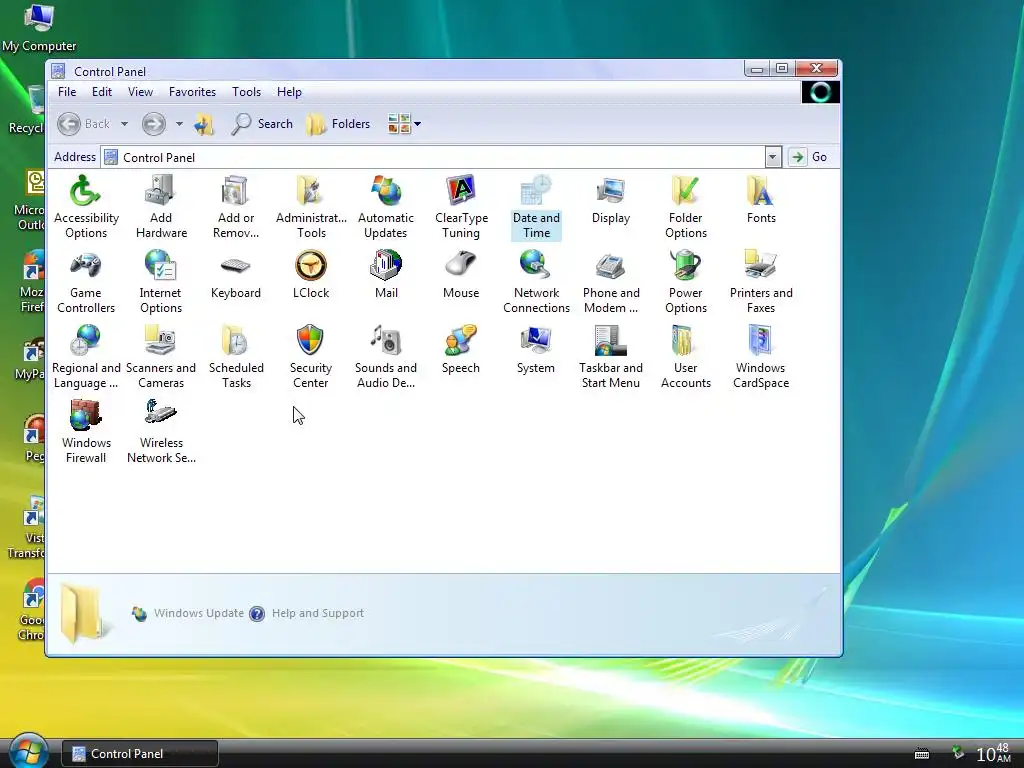Toggle the Folders pane button

338,123
